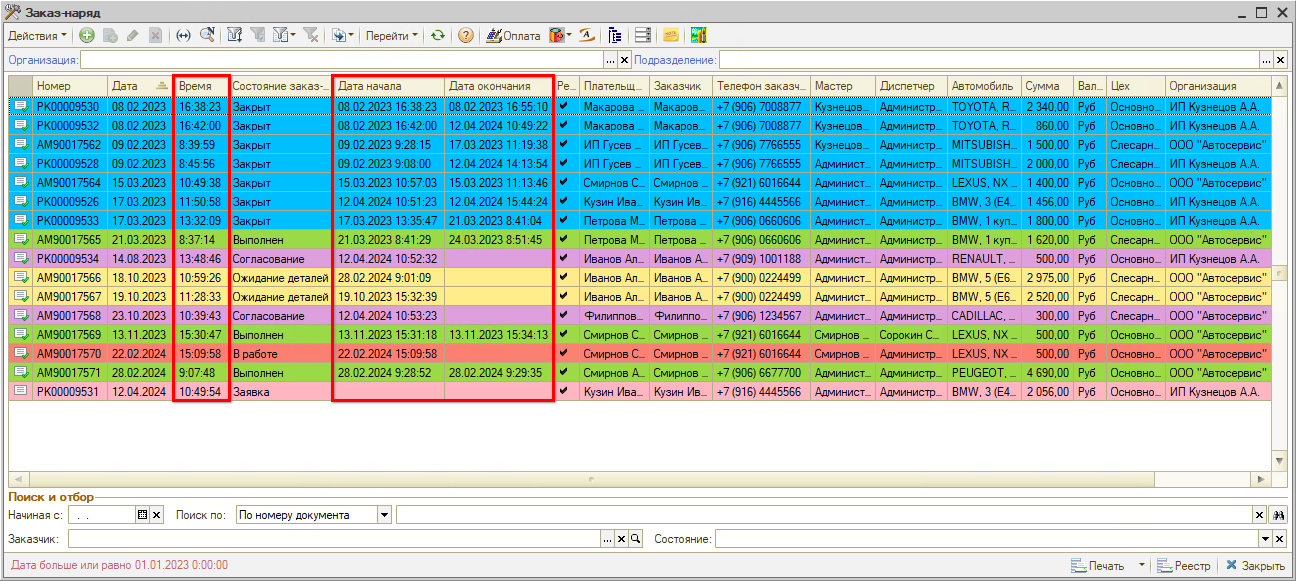Click the Реестр button
Image resolution: width=1296 pixels, height=581 pixels.
pyautogui.click(x=1183, y=566)
